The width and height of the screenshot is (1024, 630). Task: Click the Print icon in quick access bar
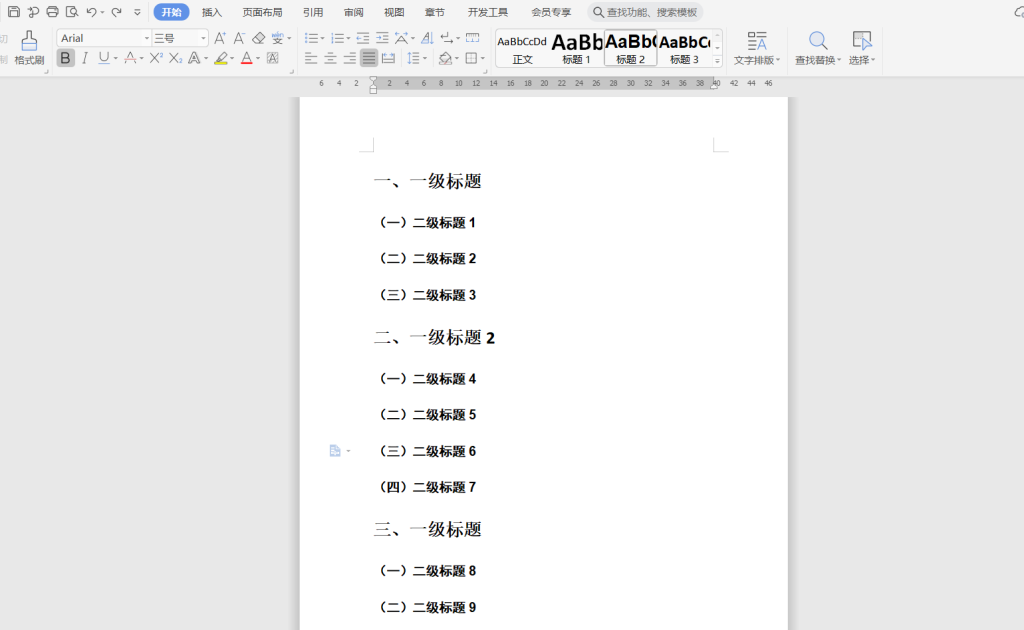(52, 12)
